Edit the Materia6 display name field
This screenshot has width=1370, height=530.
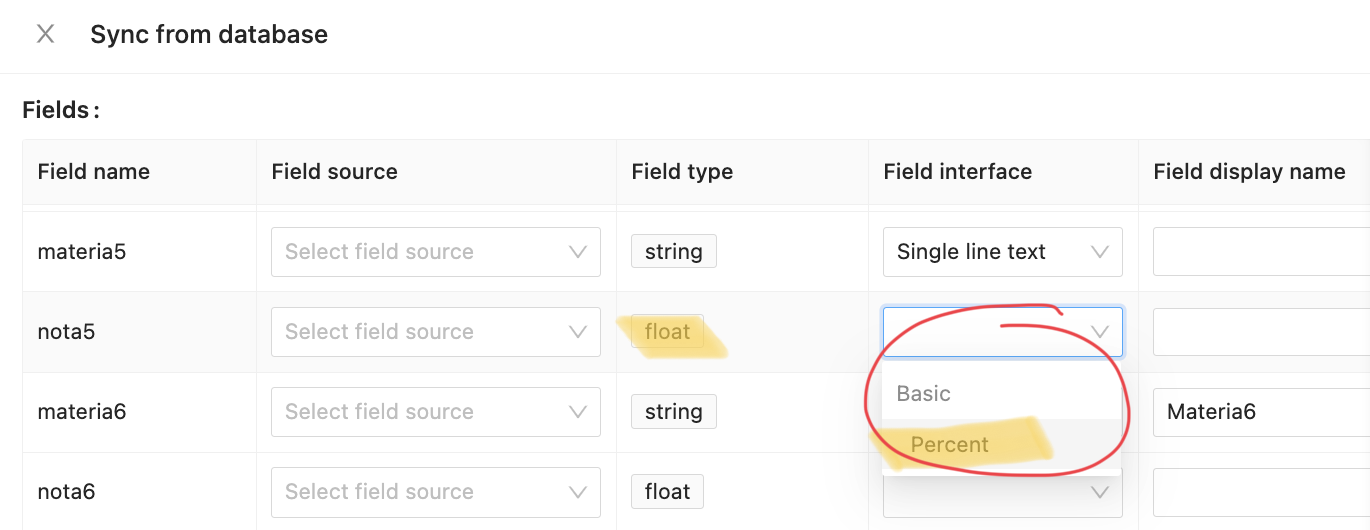click(1260, 412)
